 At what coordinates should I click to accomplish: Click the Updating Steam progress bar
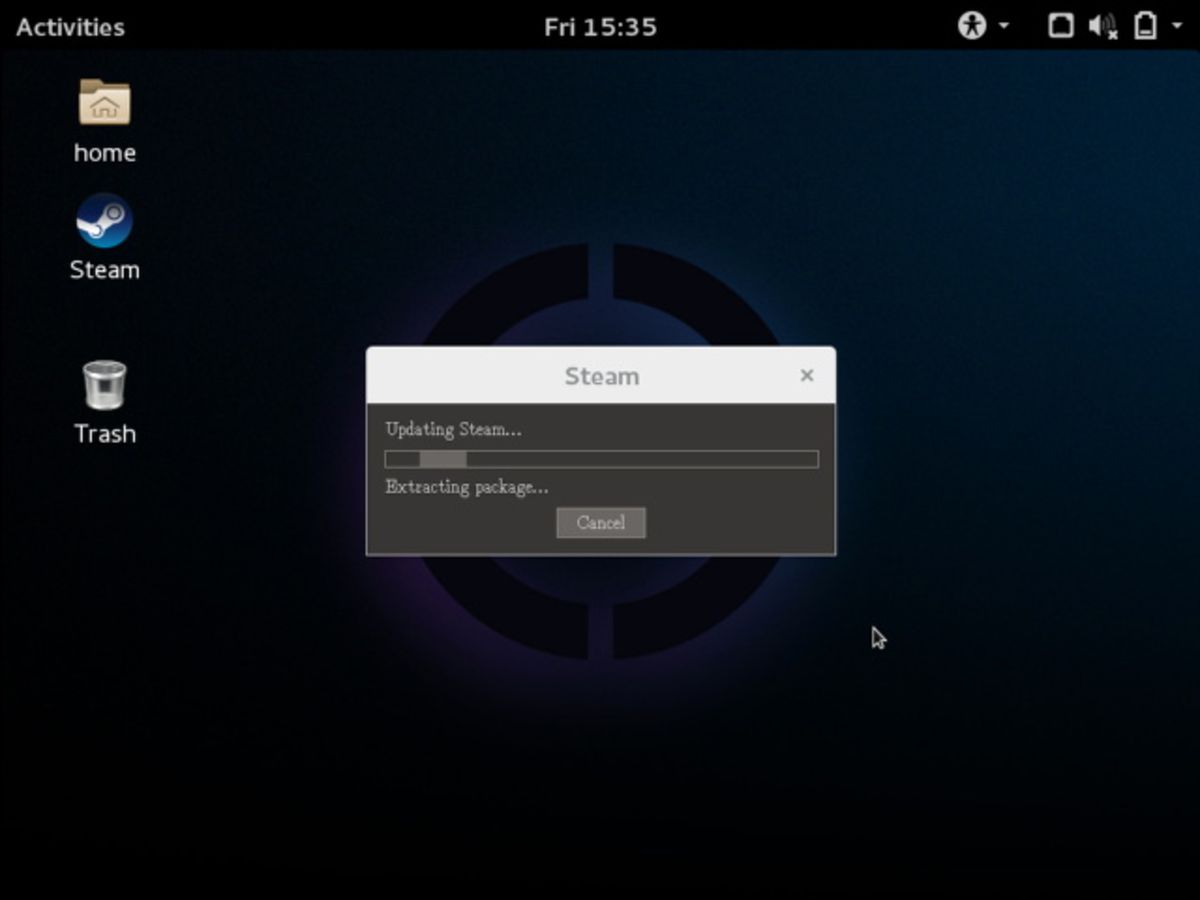[x=601, y=459]
